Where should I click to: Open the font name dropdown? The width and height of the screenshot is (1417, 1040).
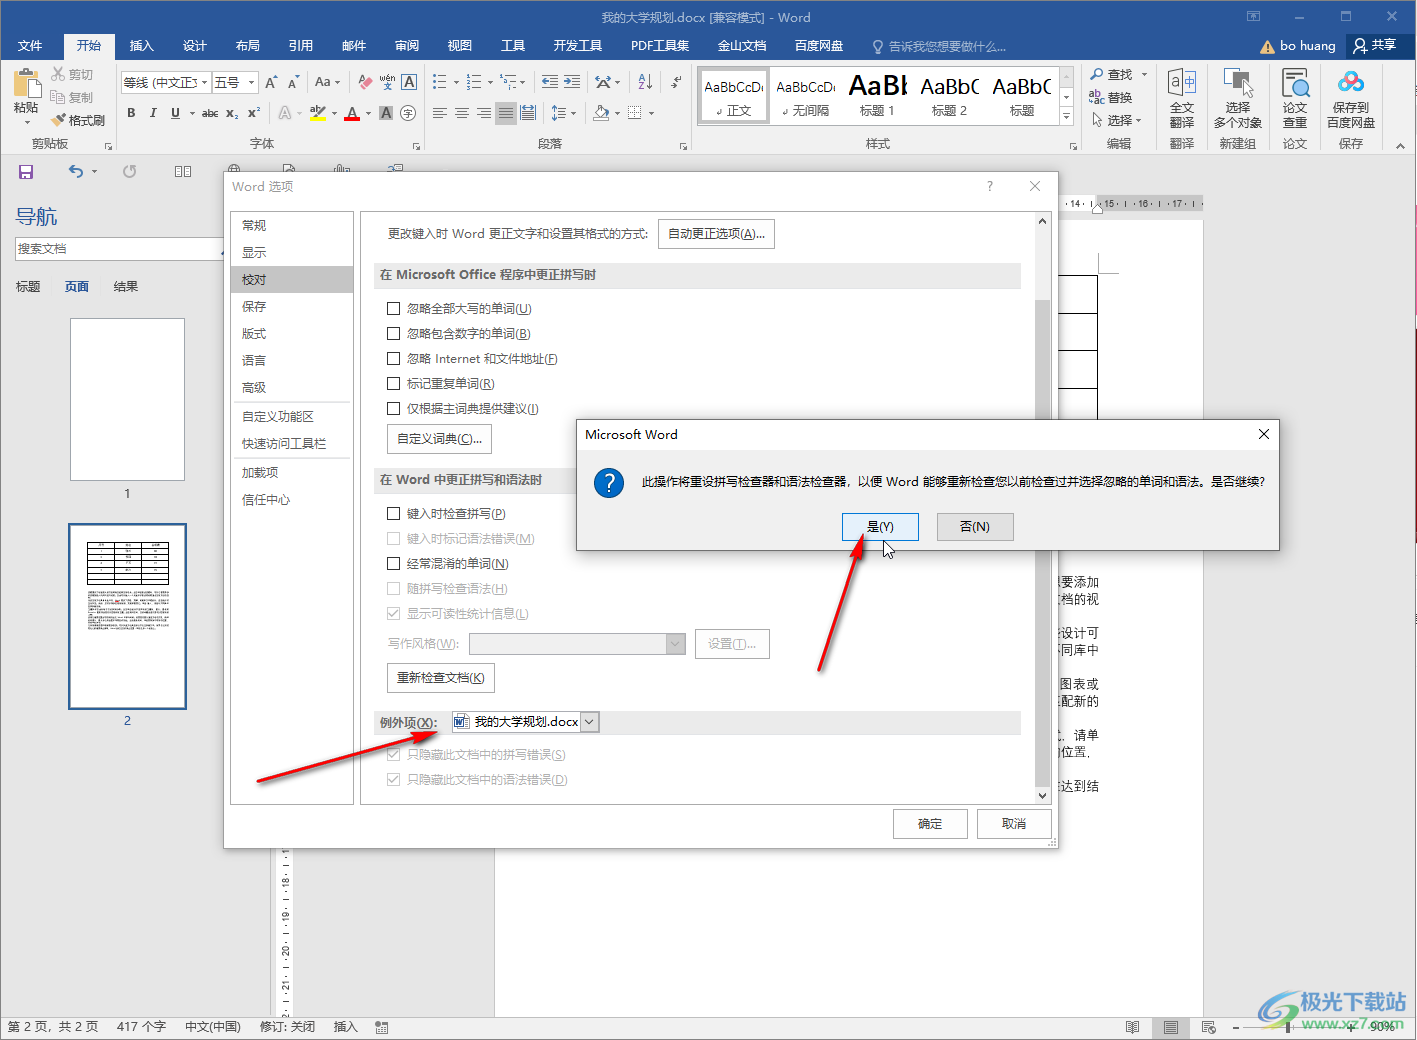tap(205, 83)
